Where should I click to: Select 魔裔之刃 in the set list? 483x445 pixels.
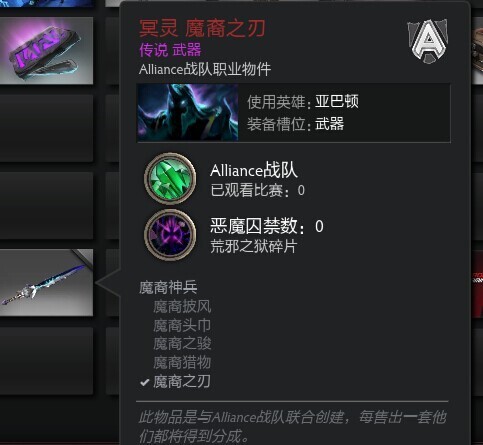[x=182, y=382]
